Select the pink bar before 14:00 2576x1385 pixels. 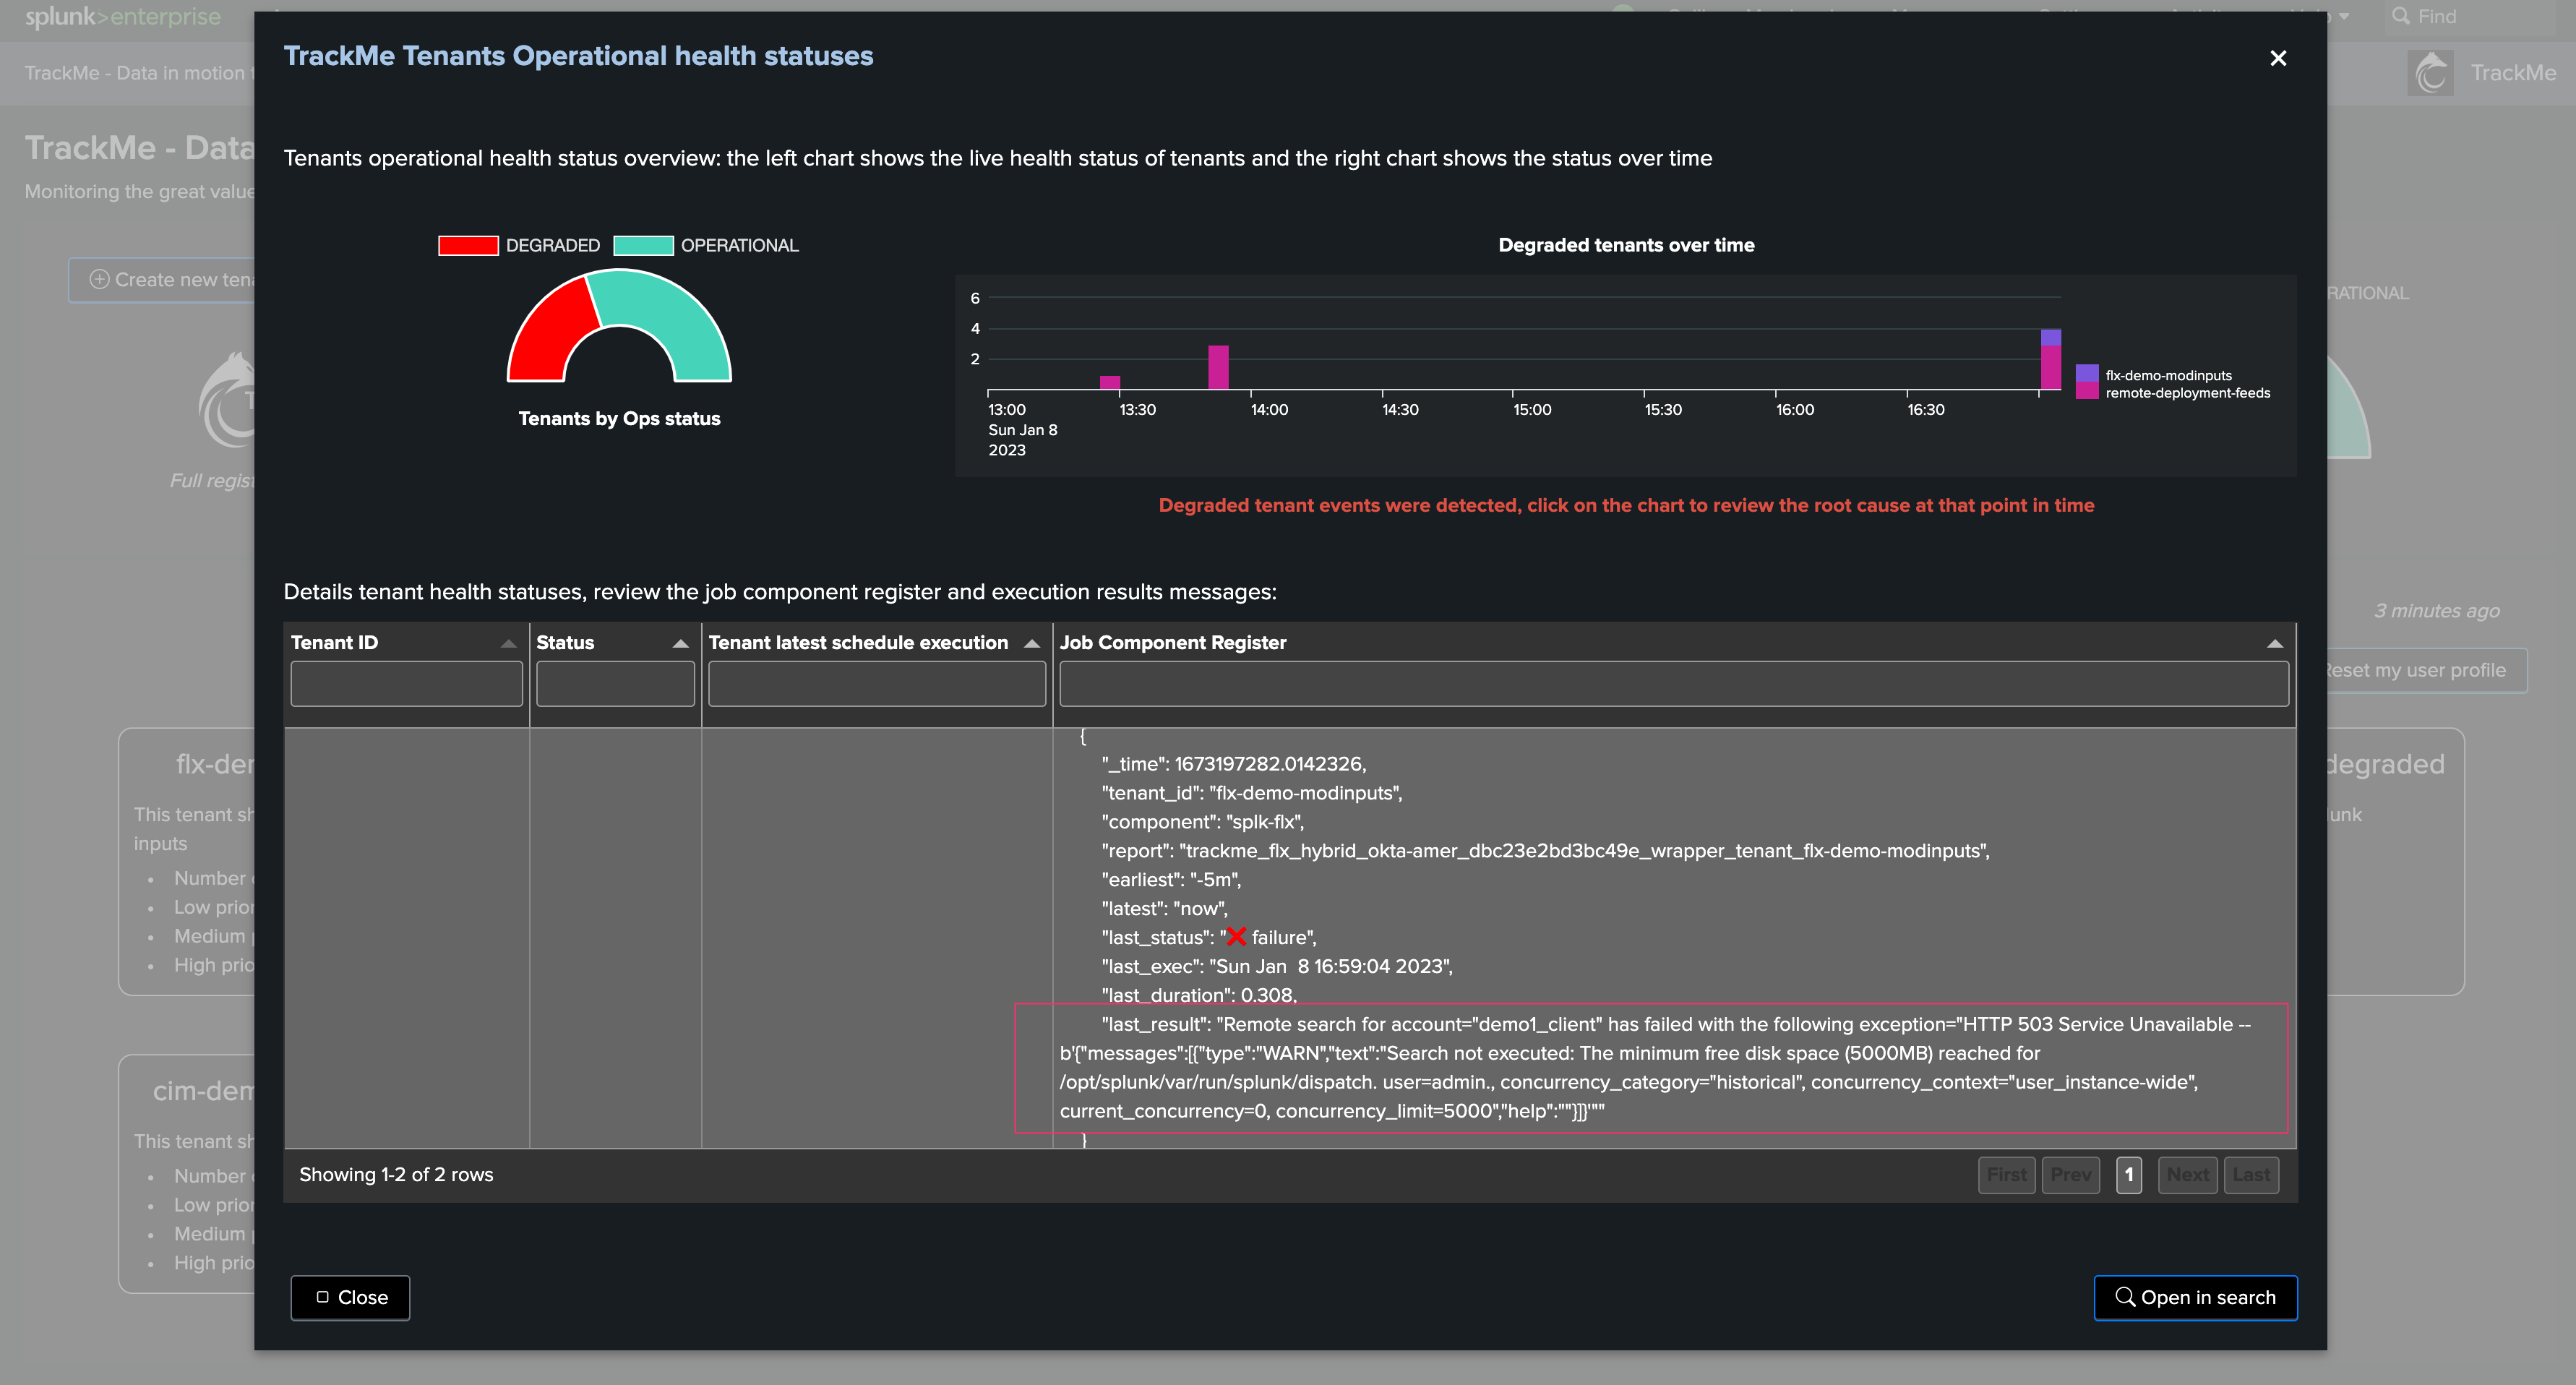(1218, 367)
